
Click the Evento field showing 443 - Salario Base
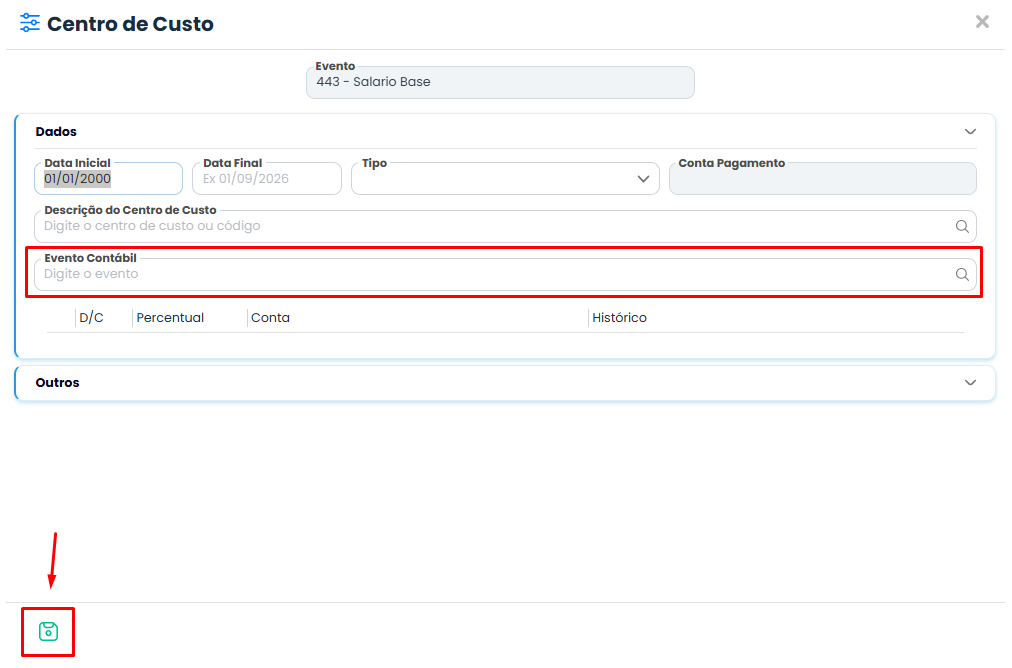pos(500,83)
